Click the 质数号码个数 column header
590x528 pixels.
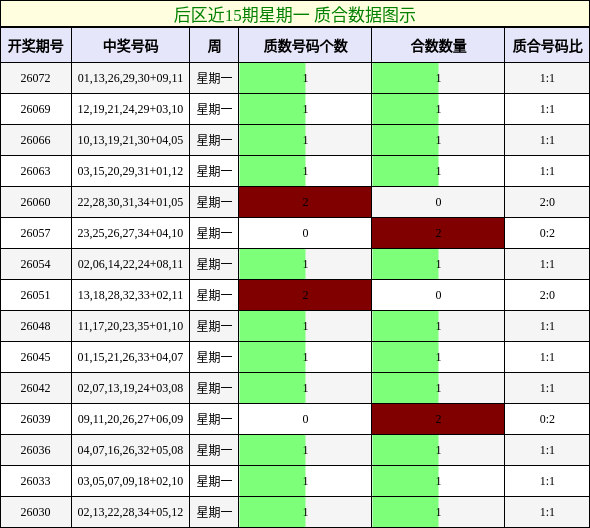pyautogui.click(x=305, y=46)
